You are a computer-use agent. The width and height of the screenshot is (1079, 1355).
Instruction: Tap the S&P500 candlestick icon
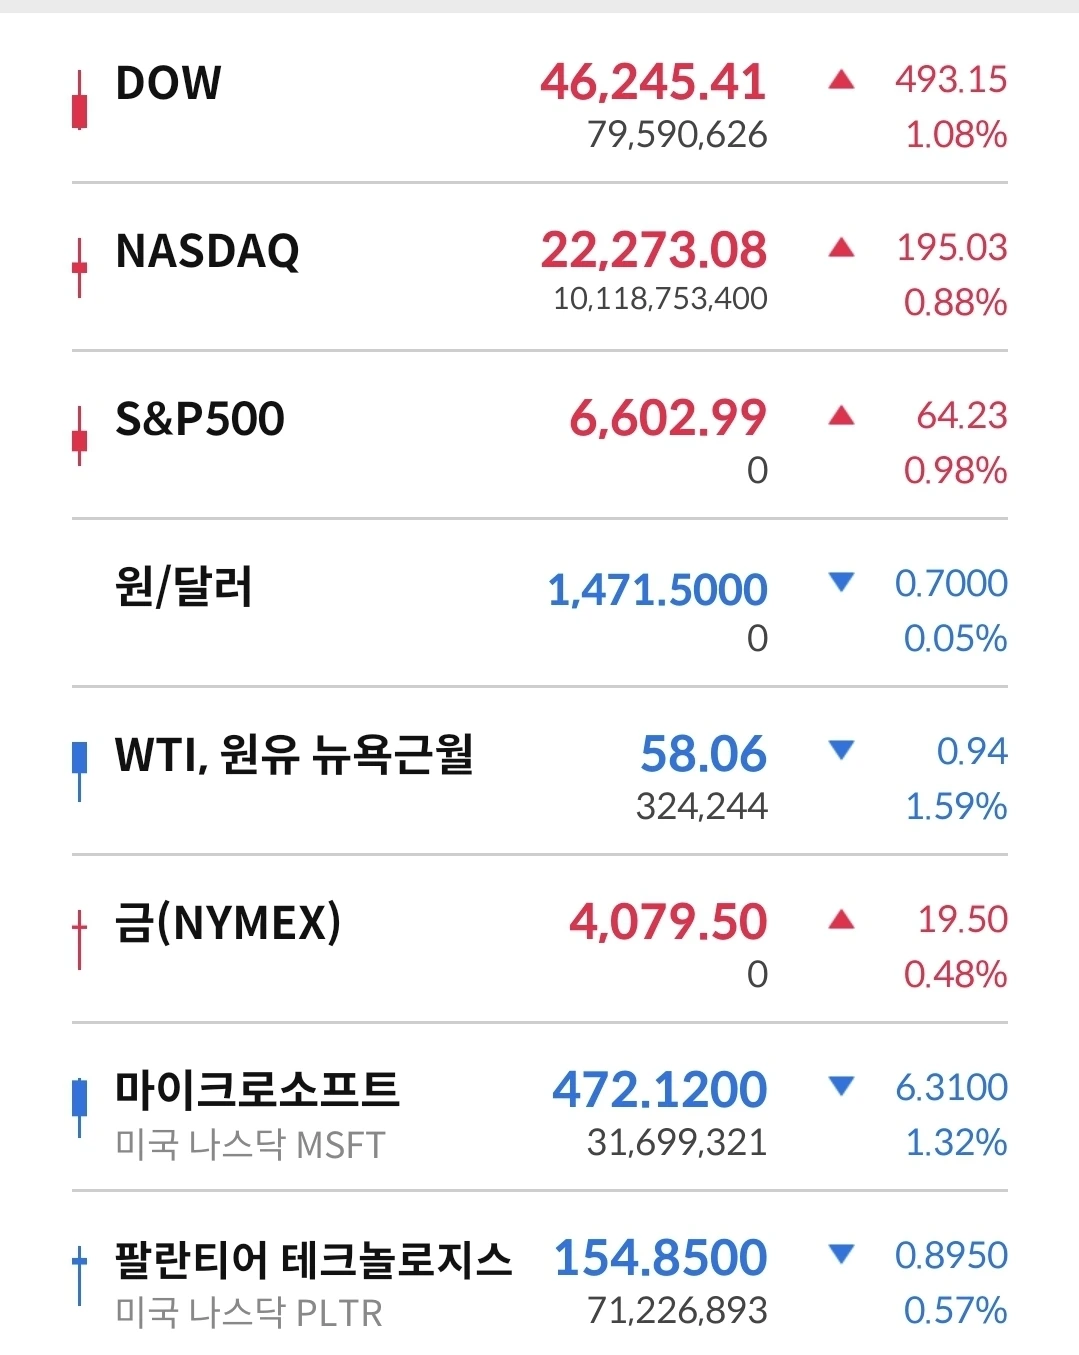(x=79, y=436)
